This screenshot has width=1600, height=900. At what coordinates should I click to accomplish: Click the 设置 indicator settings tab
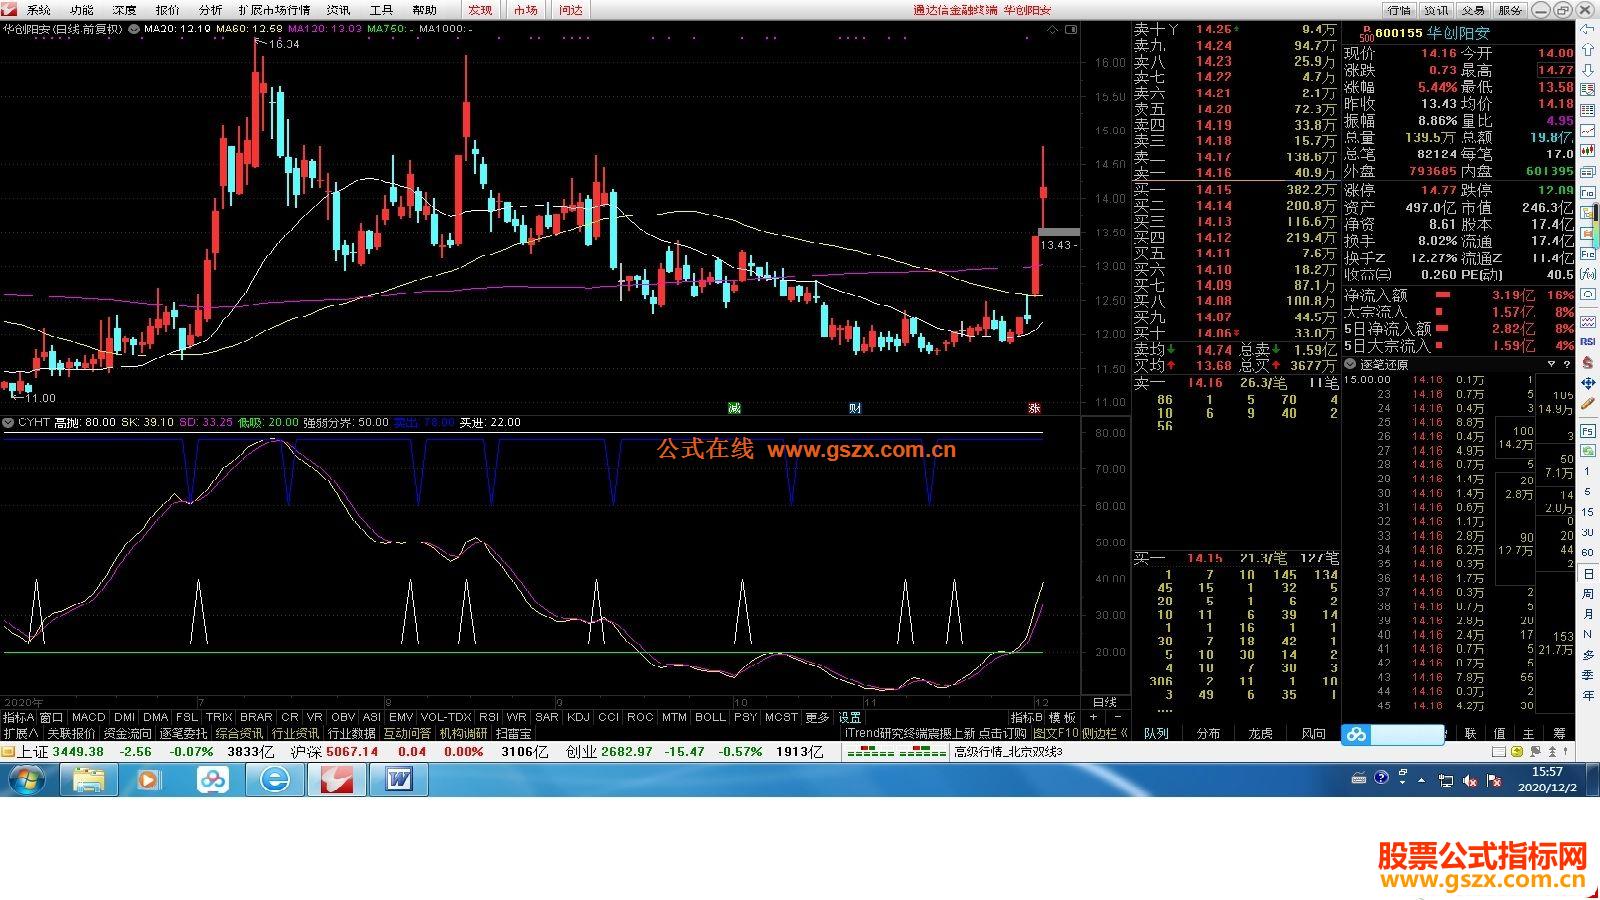pos(850,717)
